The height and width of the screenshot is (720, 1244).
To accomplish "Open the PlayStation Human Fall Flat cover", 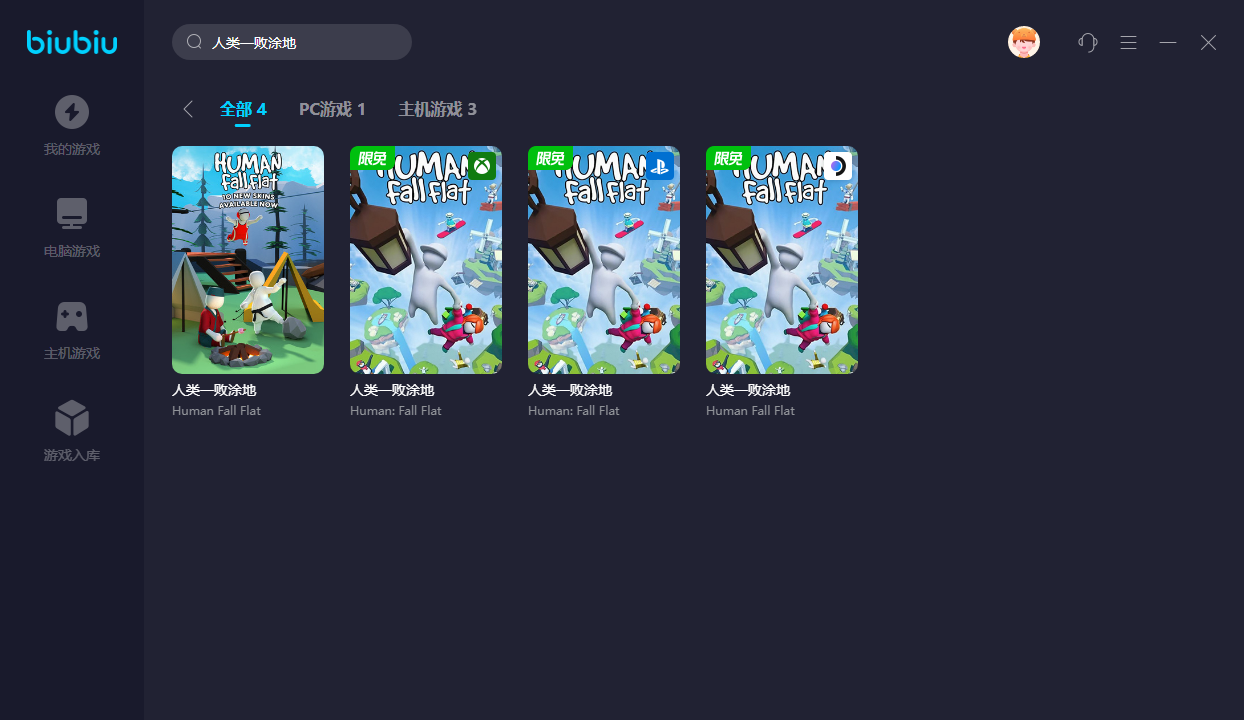I will coord(604,260).
